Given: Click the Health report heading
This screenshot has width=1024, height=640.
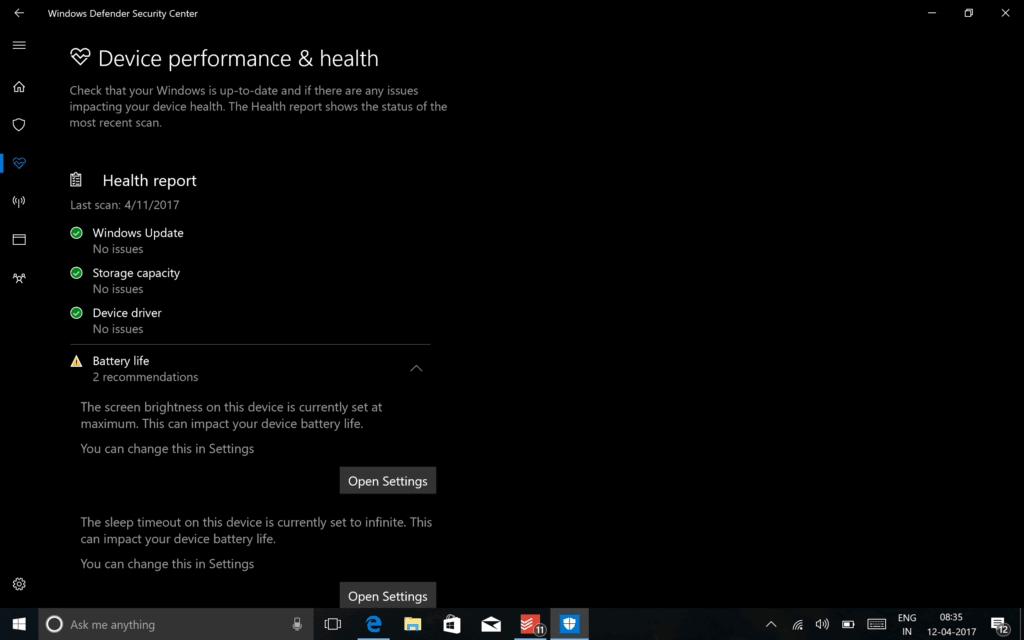Looking at the screenshot, I should 150,180.
